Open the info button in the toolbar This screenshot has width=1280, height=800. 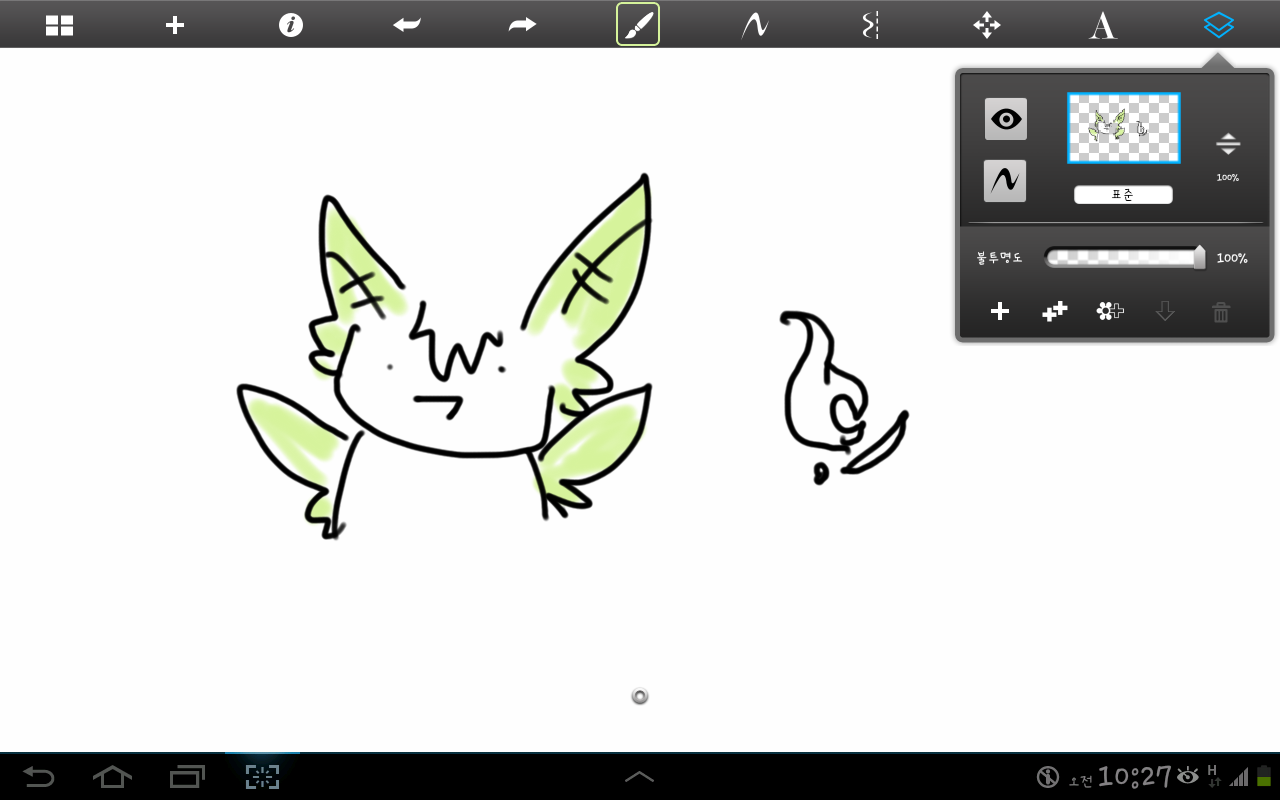pyautogui.click(x=291, y=25)
